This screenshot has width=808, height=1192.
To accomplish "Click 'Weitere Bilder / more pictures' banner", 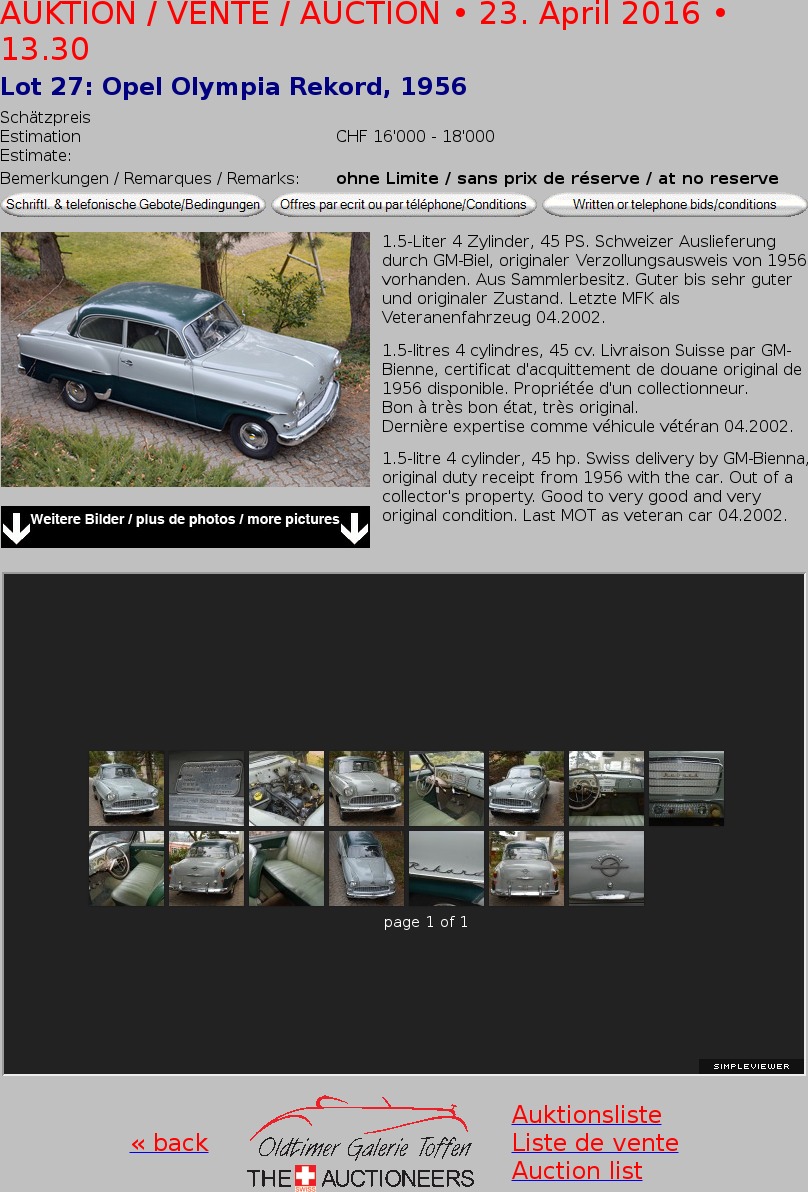I will point(185,527).
